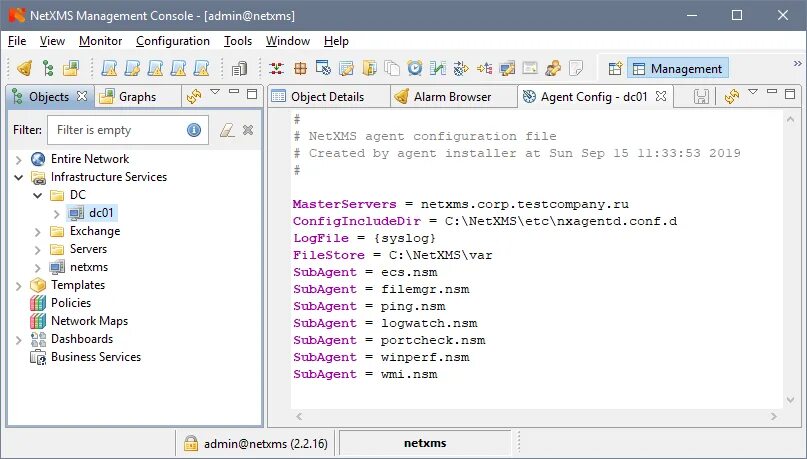
Task: Click the gear-with-arrow toolbar icon
Action: 461,68
